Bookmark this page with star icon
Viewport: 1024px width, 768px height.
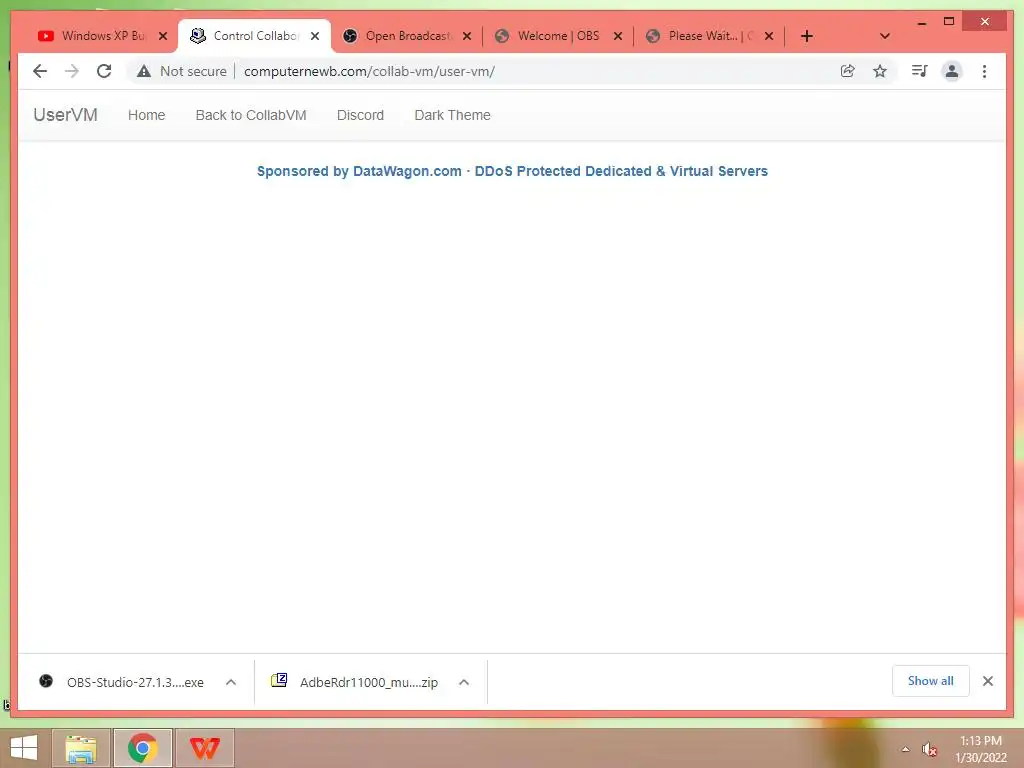coord(880,71)
